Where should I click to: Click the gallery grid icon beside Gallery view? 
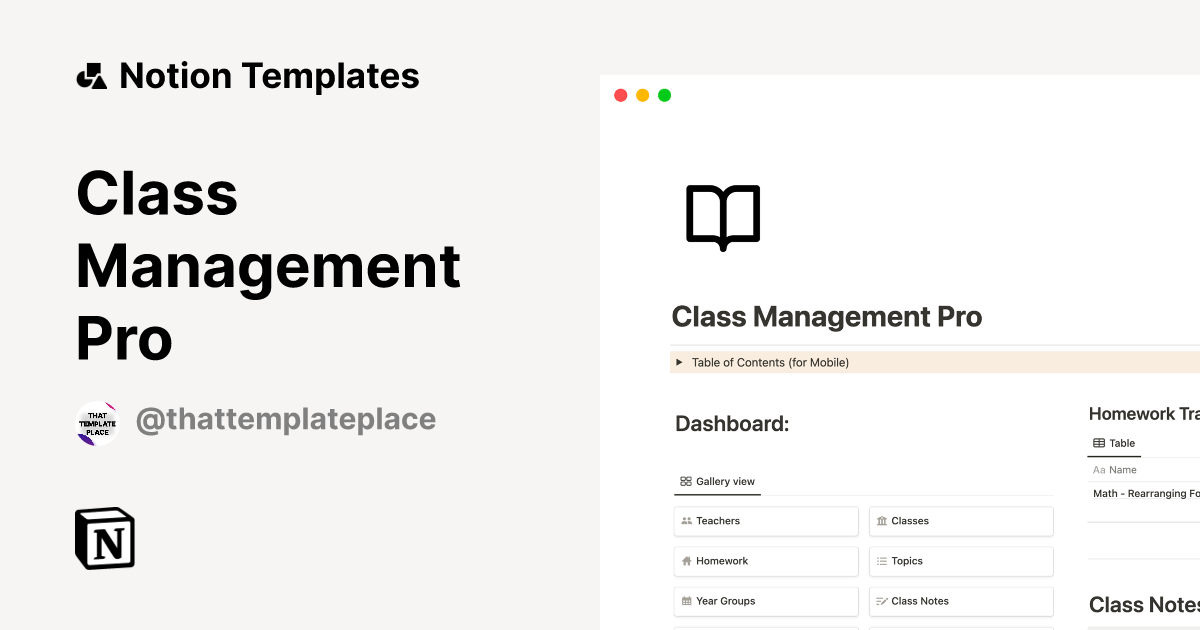[x=684, y=481]
